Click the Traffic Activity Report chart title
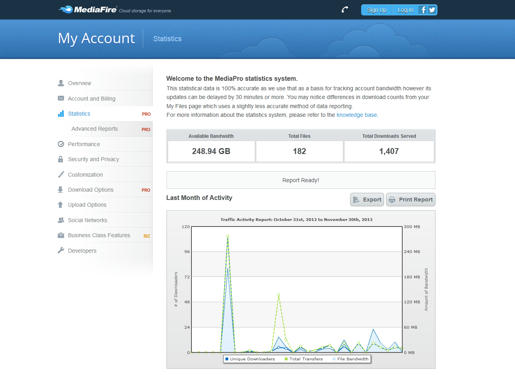 pyautogui.click(x=296, y=220)
